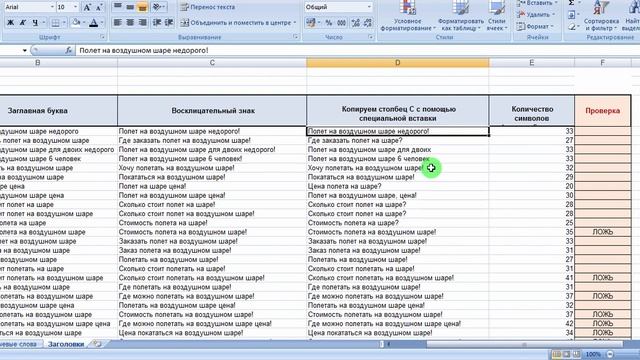The width and height of the screenshot is (640, 360).
Task: Decrease decimal places
Action: pyautogui.click(x=368, y=23)
